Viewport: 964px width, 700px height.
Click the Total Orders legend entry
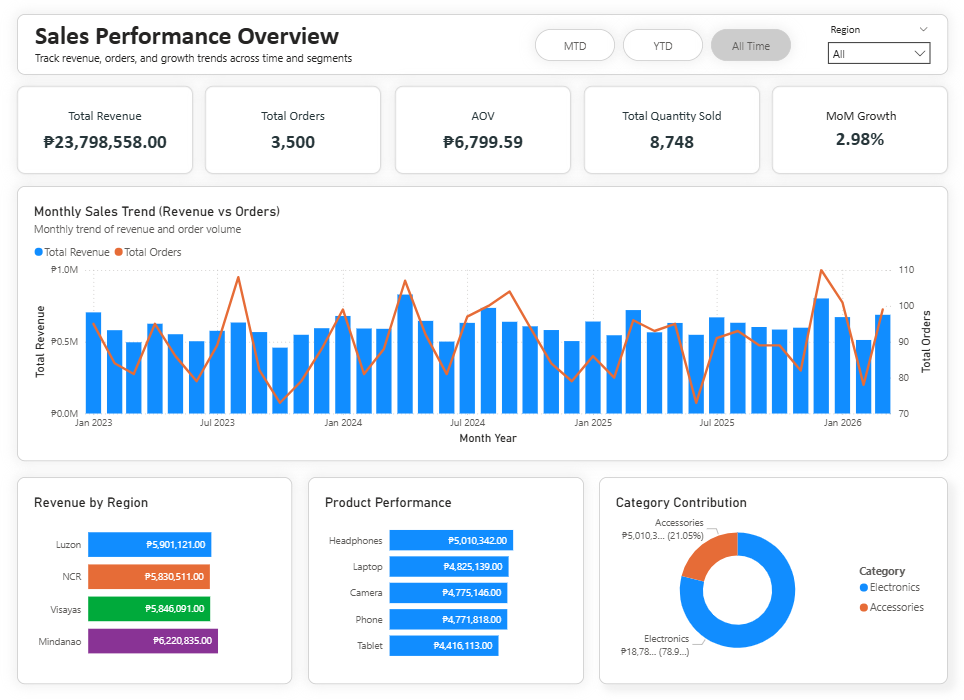point(152,253)
